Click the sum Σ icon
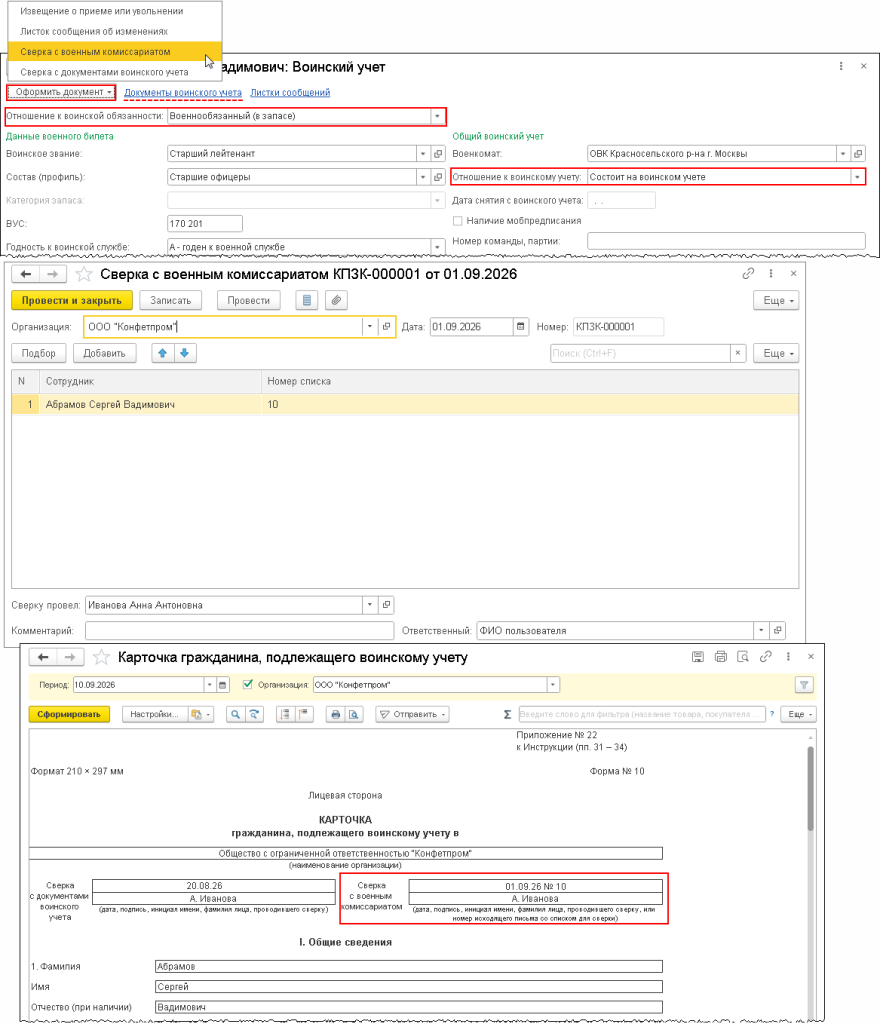This screenshot has width=880, height=1024. tap(507, 714)
